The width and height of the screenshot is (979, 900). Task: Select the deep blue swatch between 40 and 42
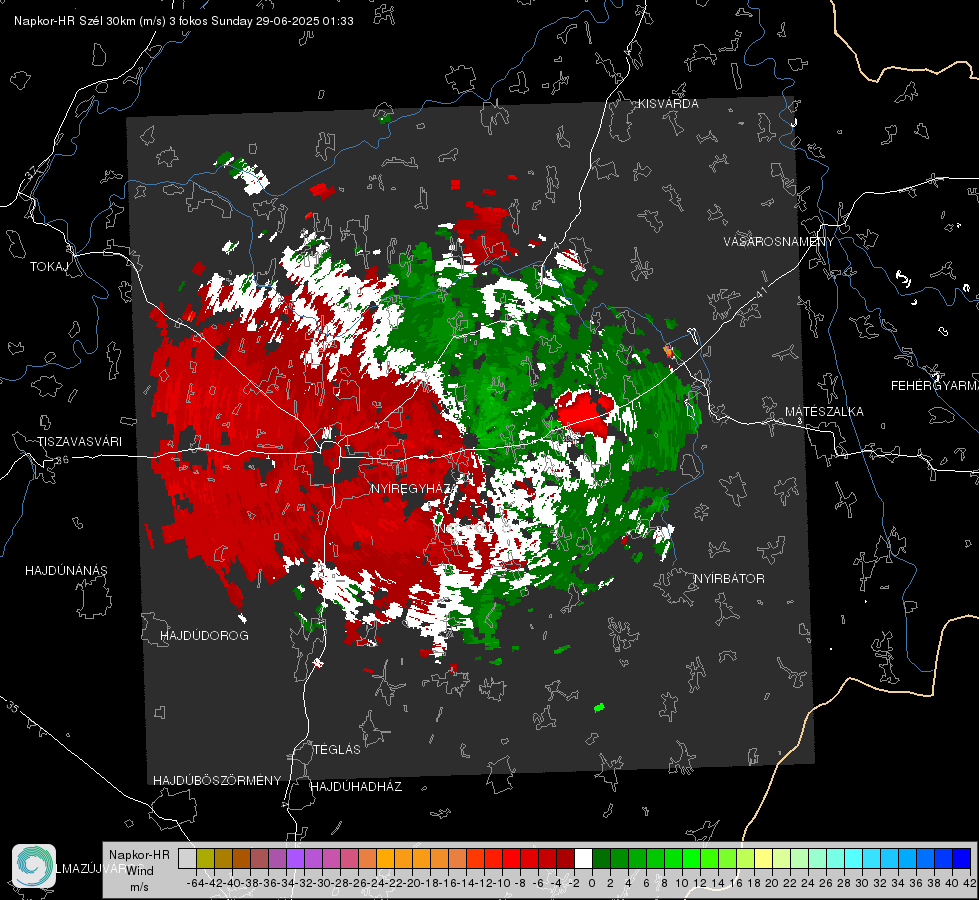961,858
